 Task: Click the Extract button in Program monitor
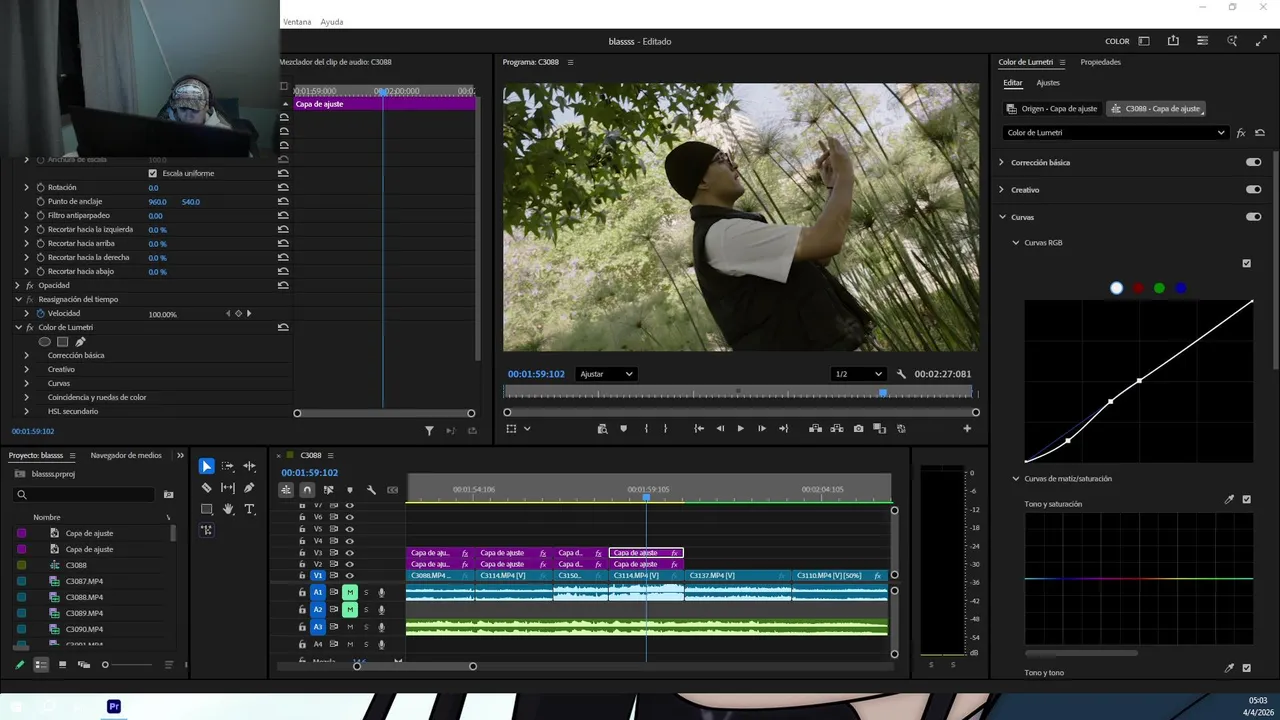pos(837,429)
